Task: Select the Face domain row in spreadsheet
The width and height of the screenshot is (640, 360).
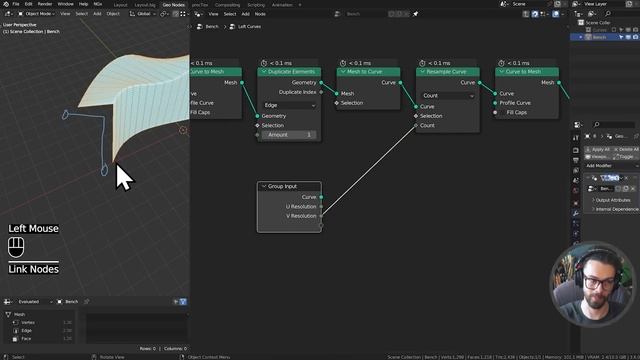Action: pyautogui.click(x=42, y=339)
